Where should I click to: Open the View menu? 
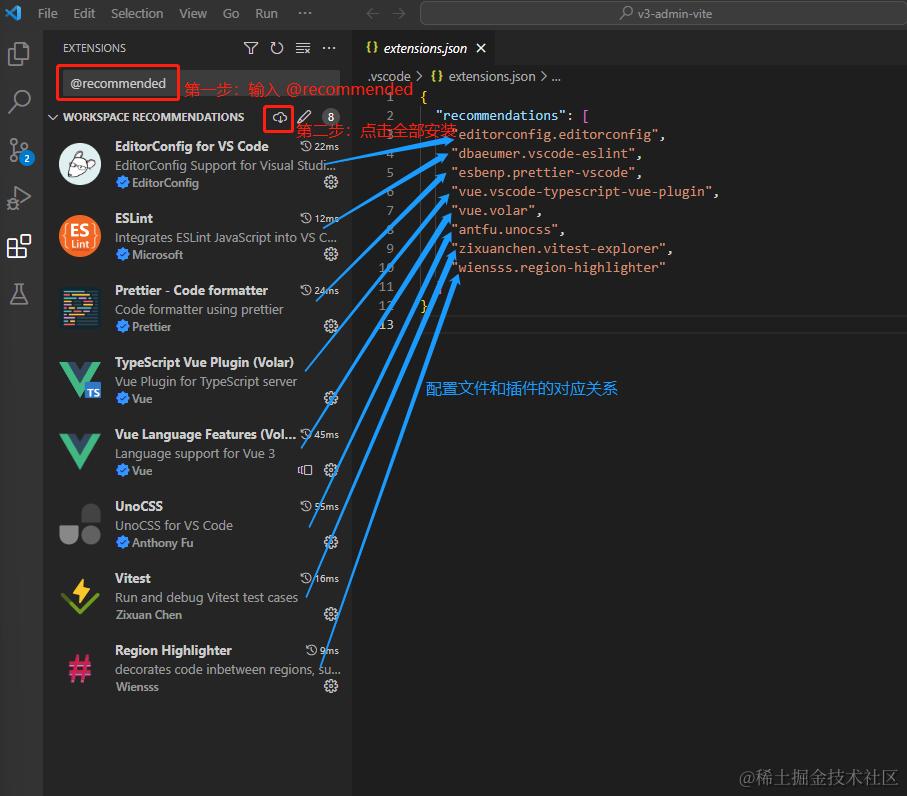[x=193, y=13]
